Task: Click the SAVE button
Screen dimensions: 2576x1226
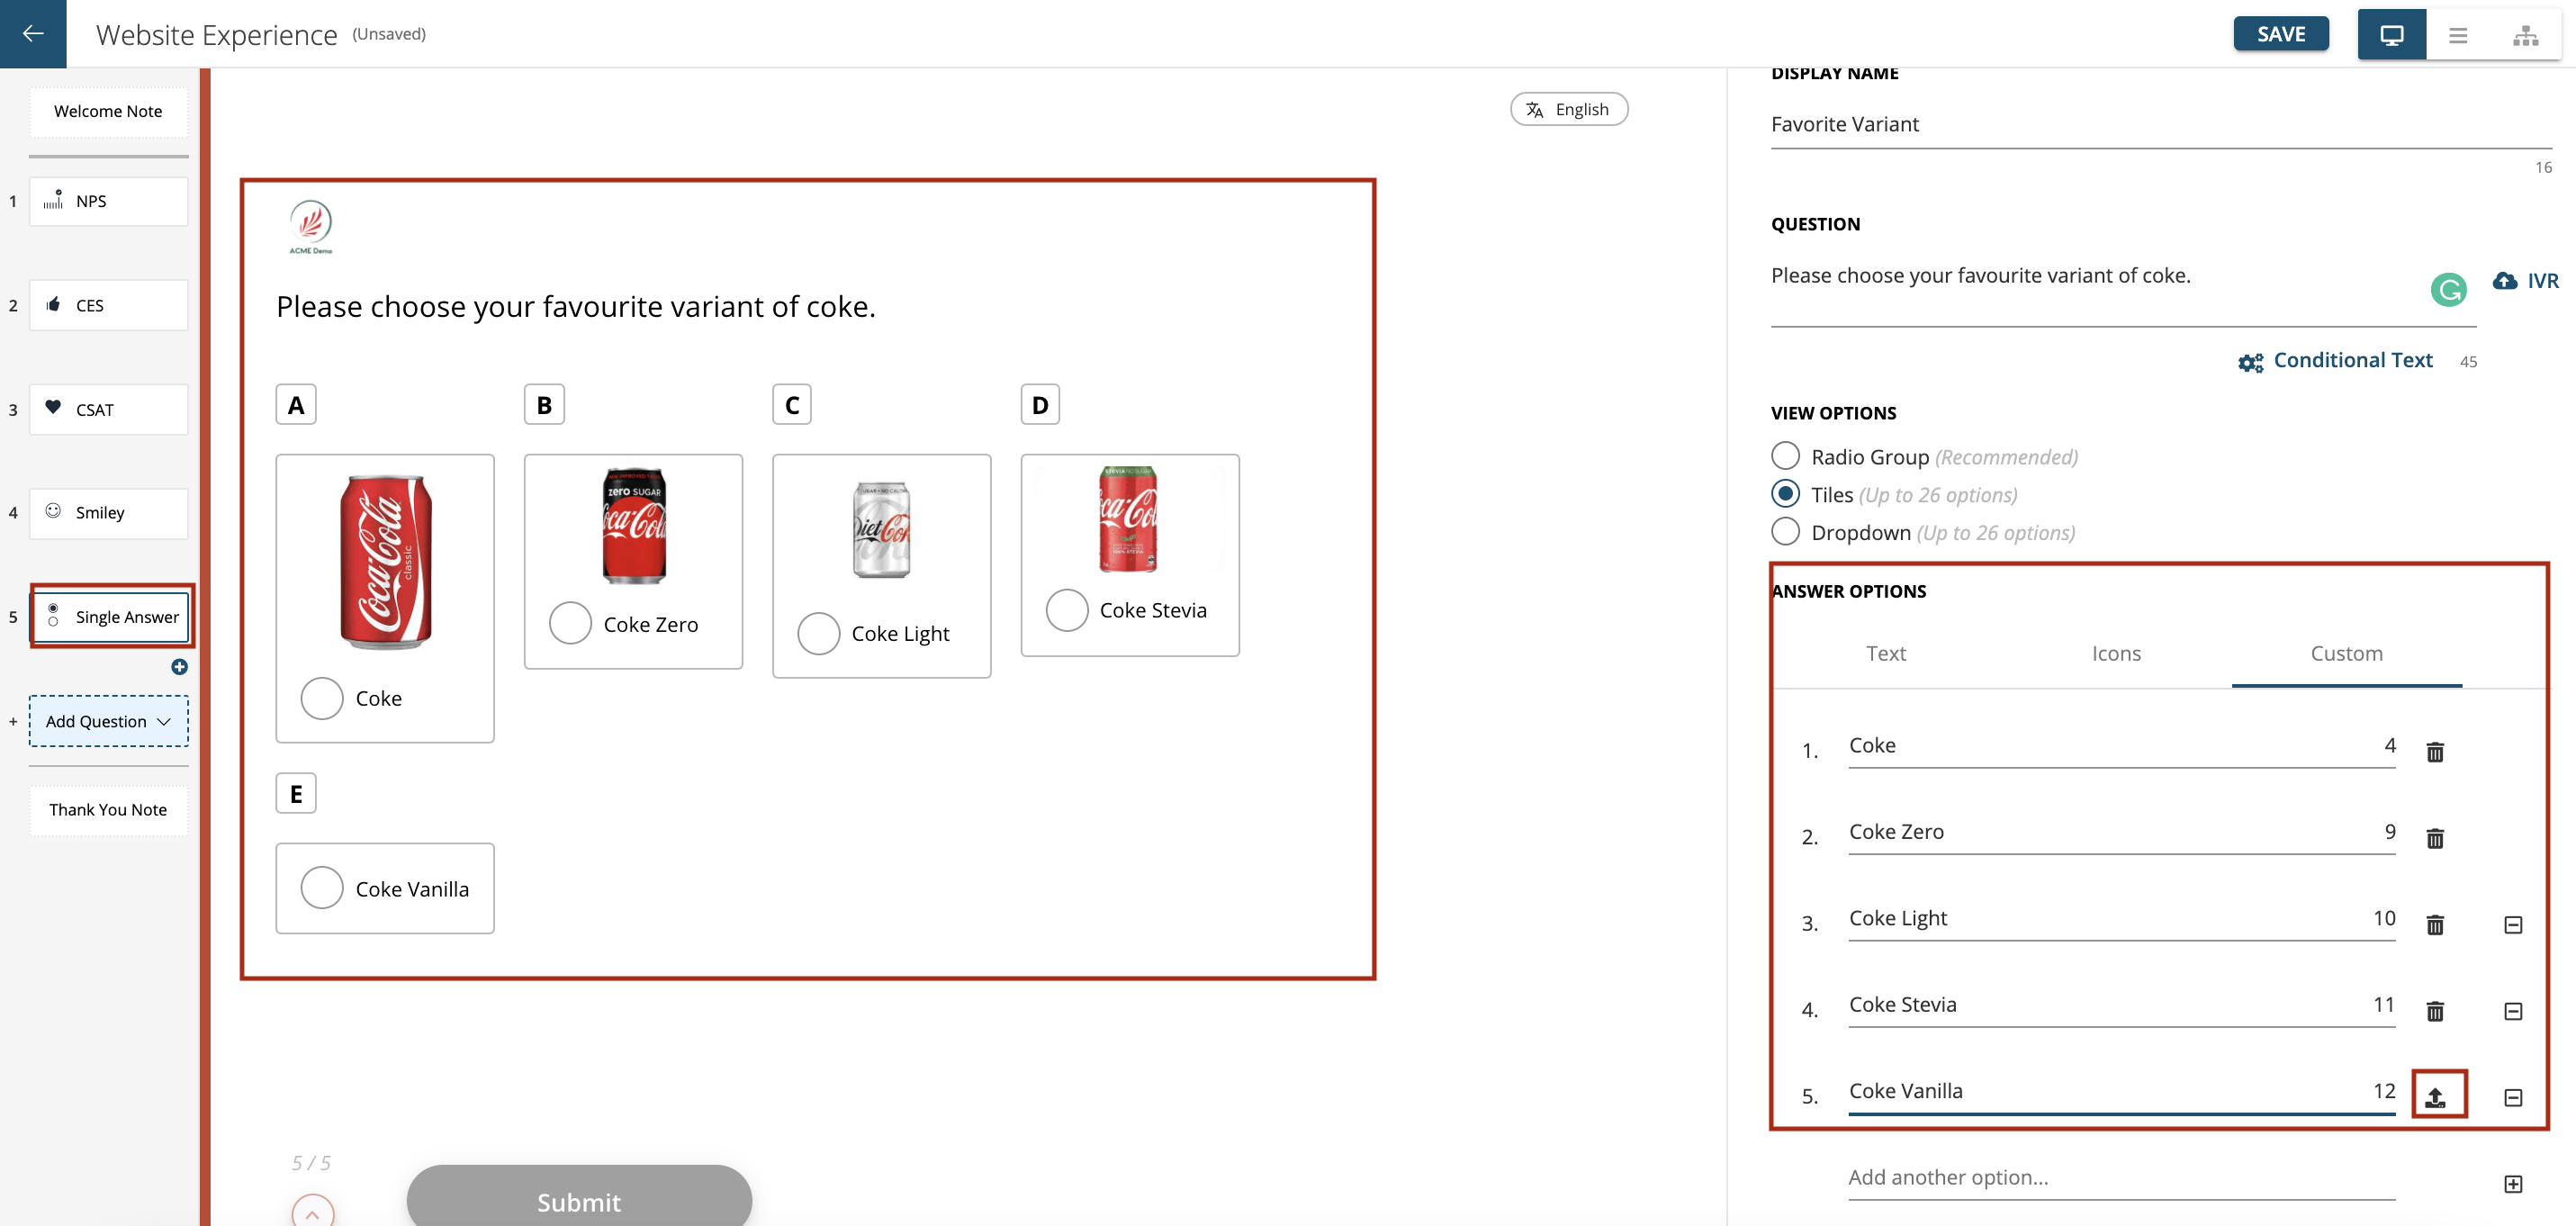Action: pos(2280,34)
